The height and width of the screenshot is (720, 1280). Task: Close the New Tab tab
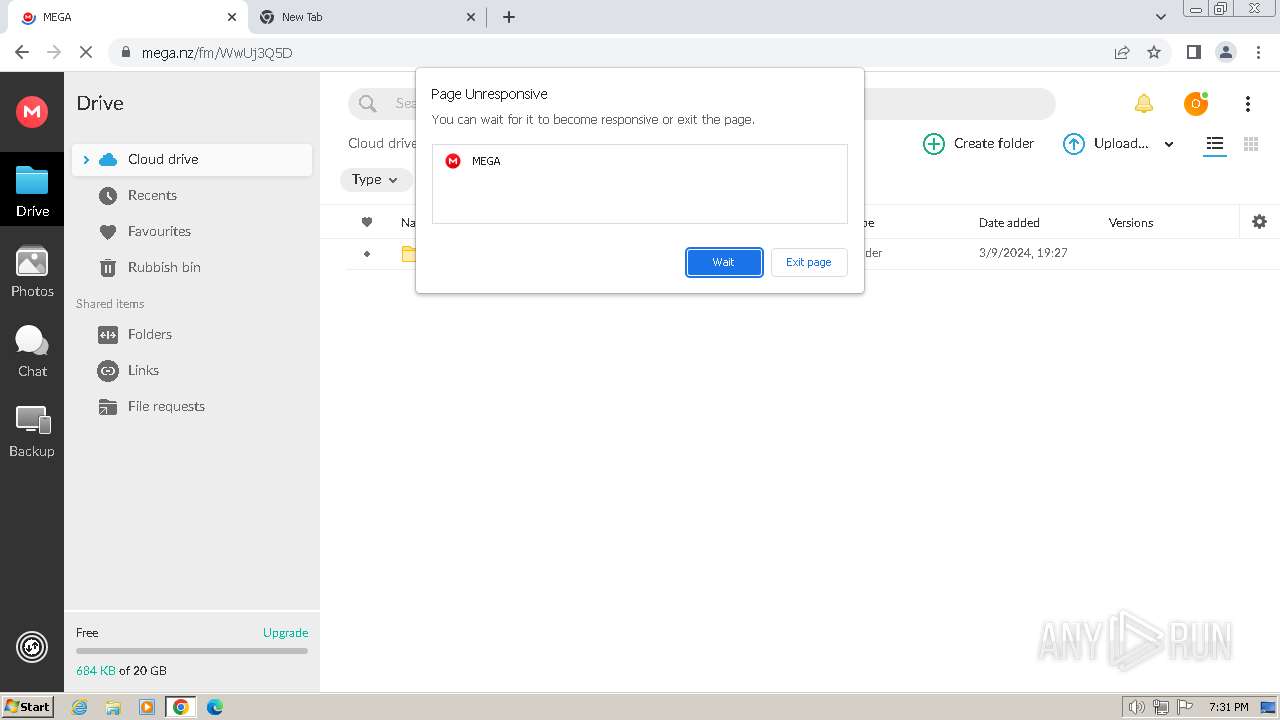[x=472, y=17]
